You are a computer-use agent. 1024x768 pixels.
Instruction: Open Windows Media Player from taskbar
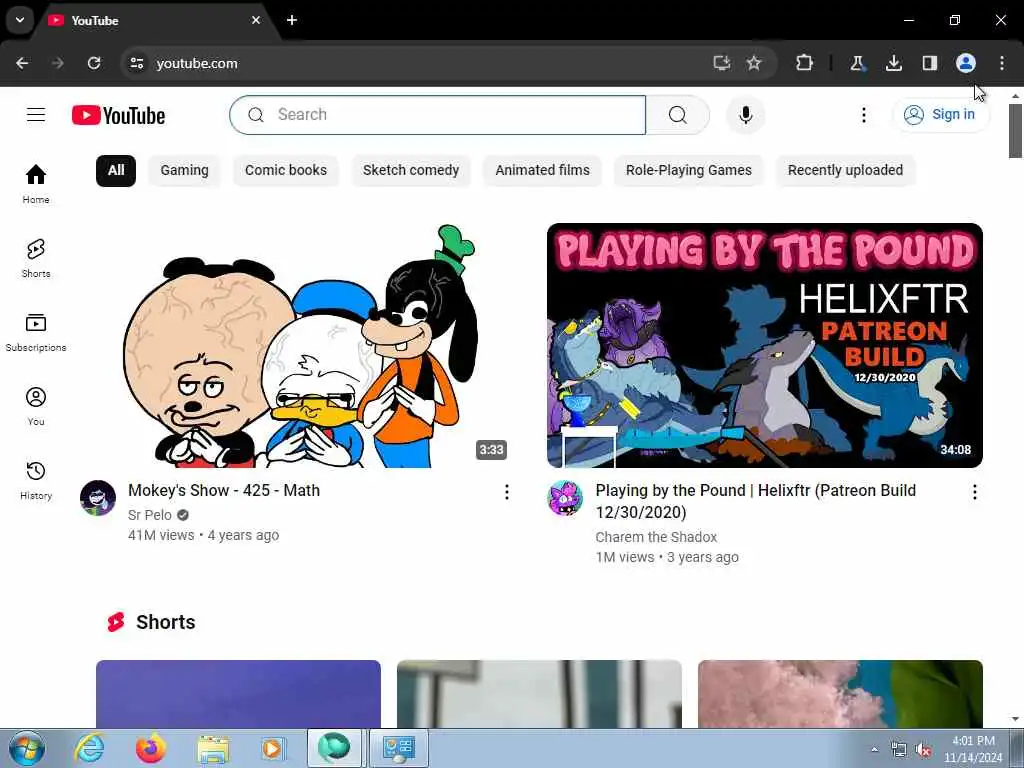(x=272, y=748)
